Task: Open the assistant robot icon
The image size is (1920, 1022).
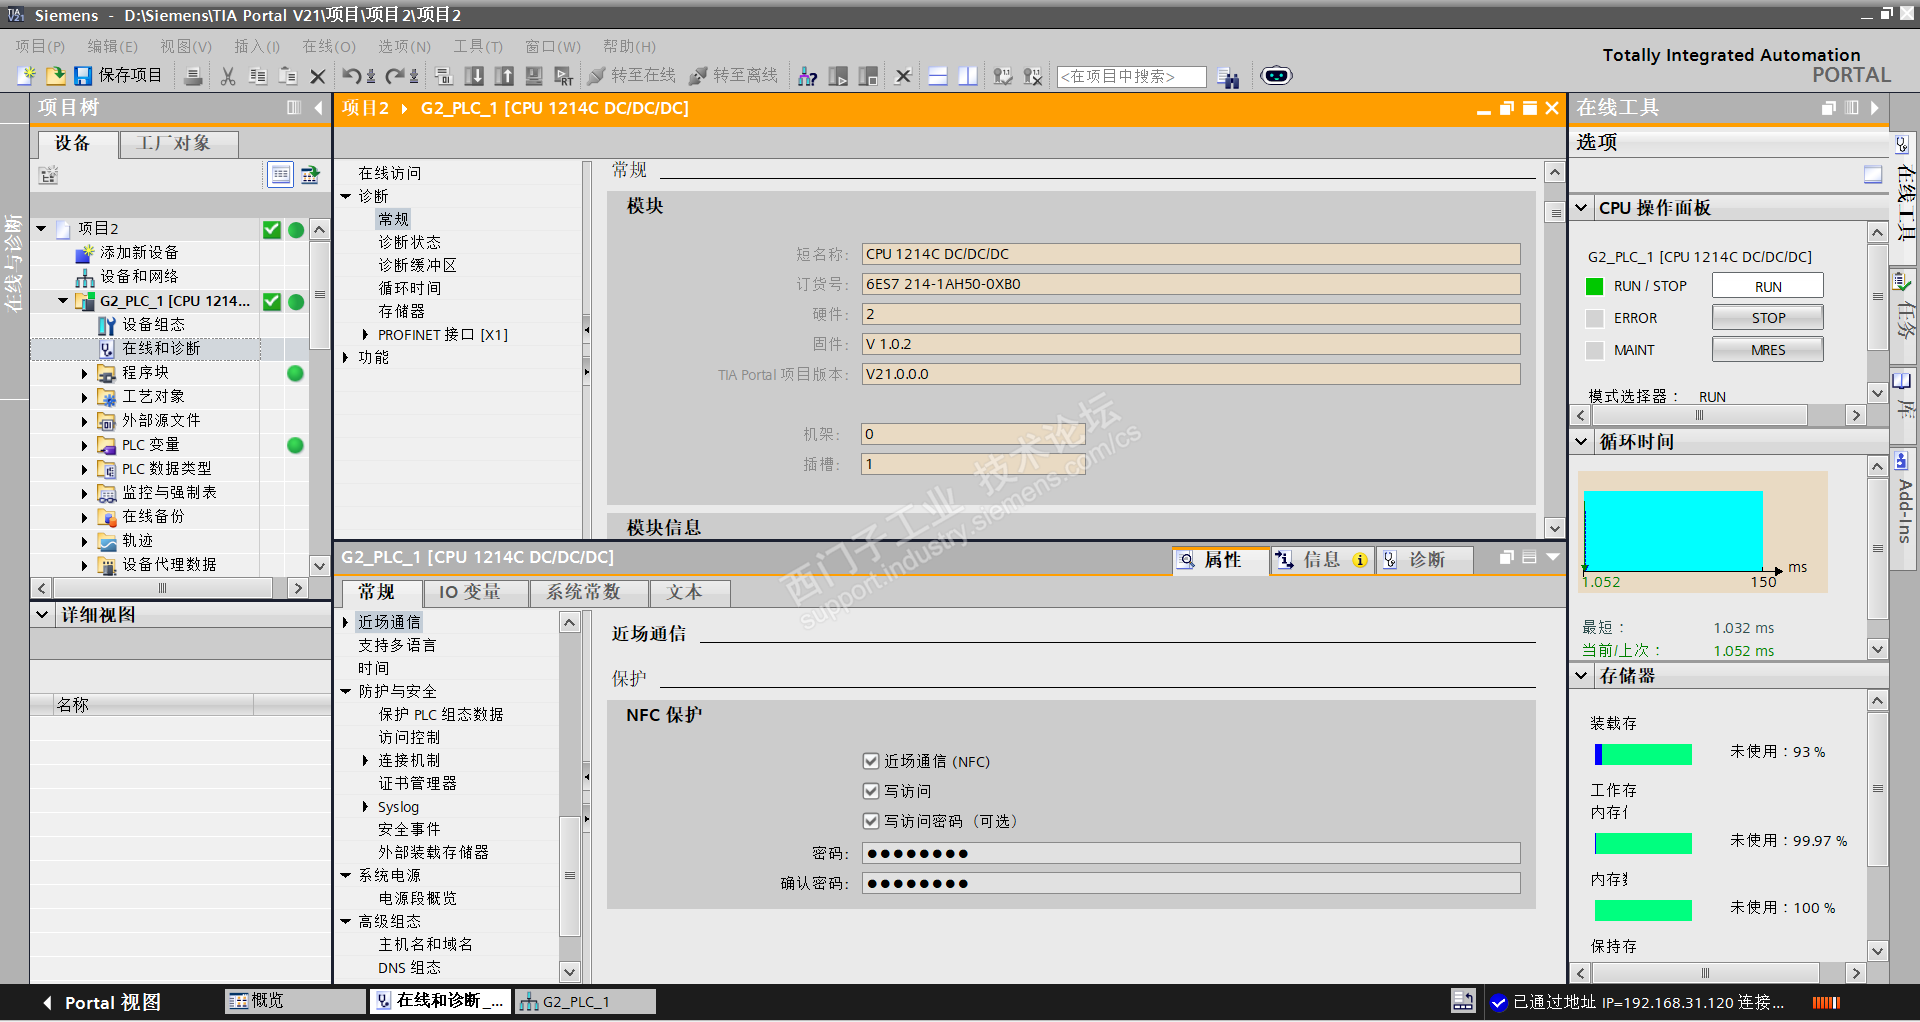Action: click(x=1276, y=76)
